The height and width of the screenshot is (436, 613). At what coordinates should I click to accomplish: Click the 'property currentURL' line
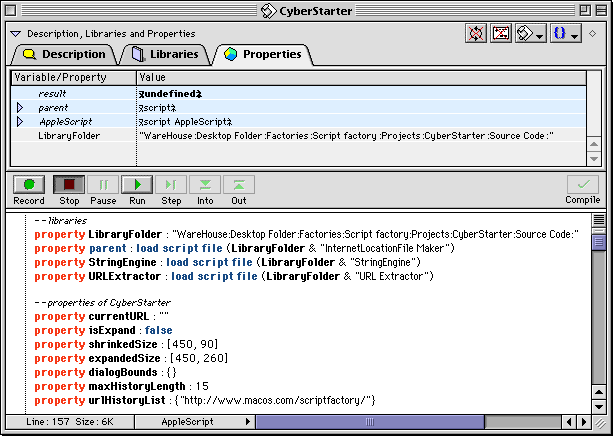click(x=102, y=316)
